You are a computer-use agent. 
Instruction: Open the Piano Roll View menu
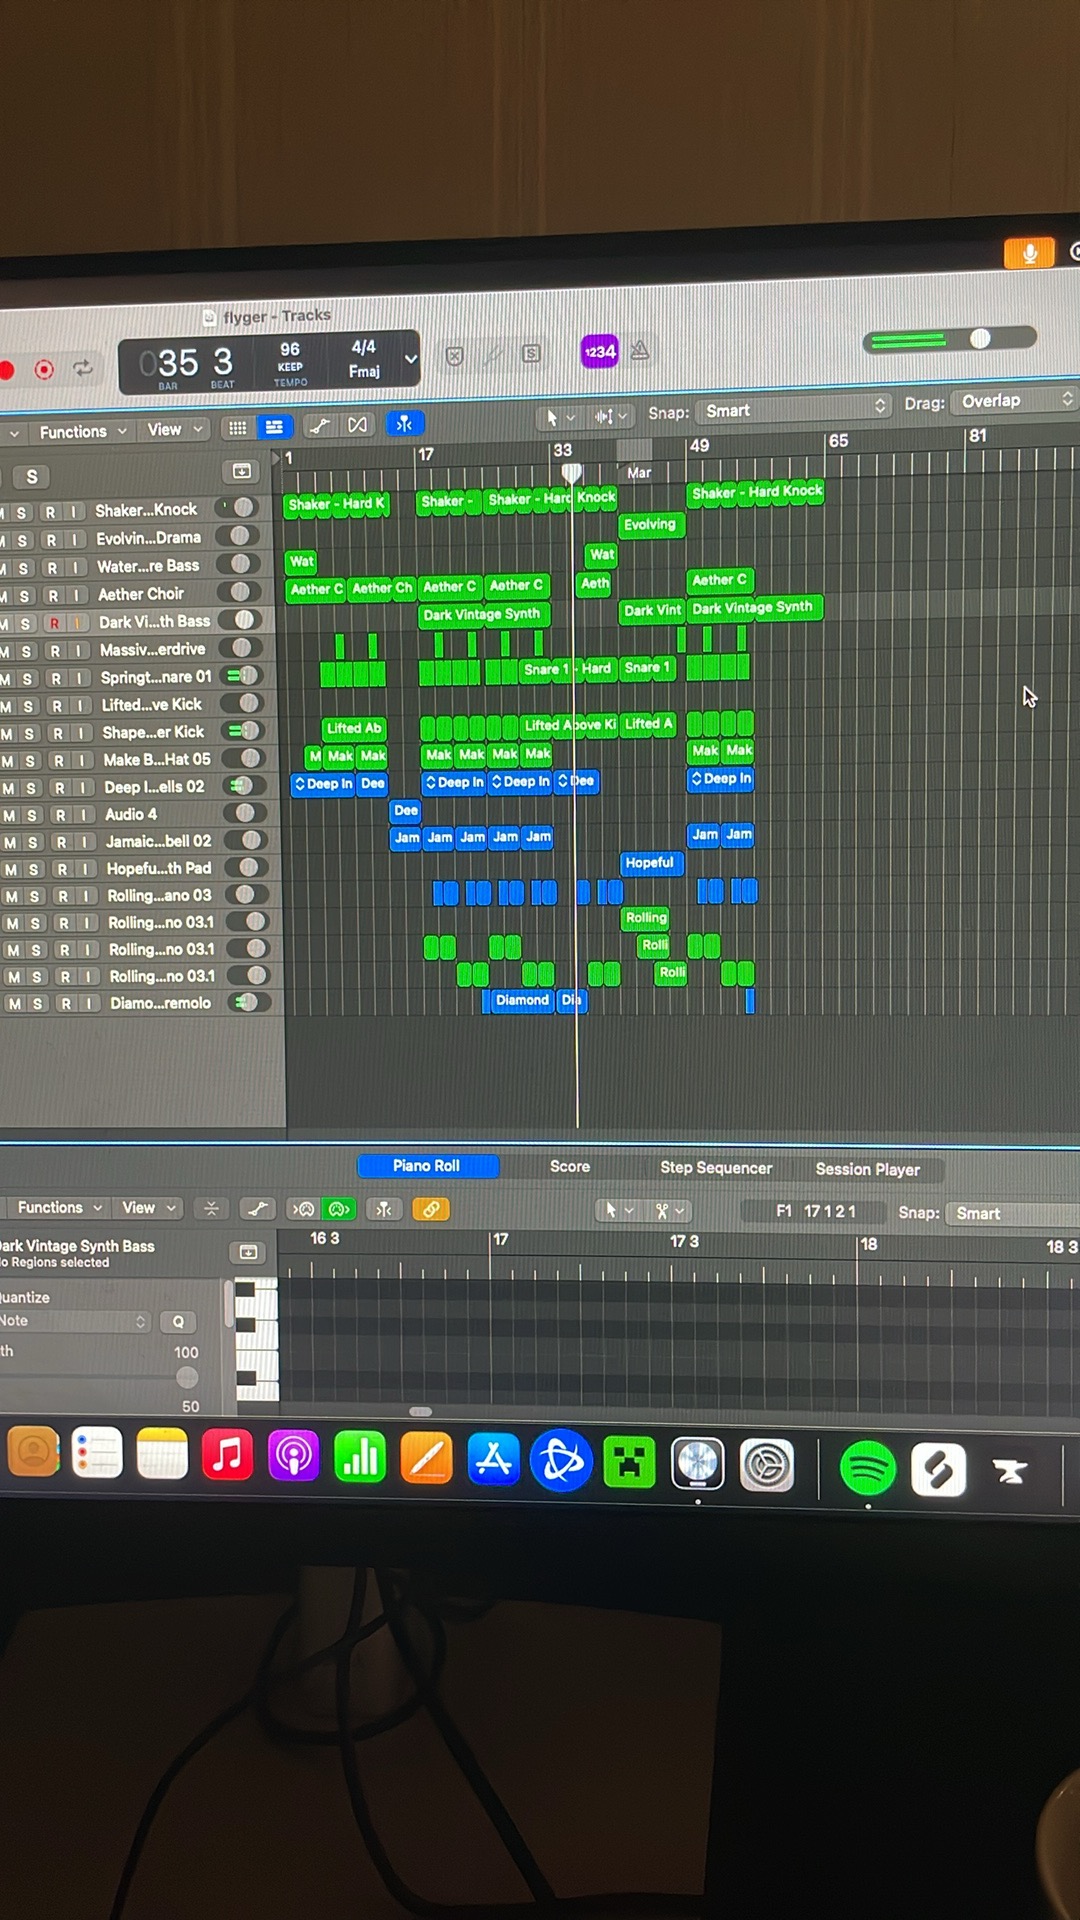click(148, 1208)
